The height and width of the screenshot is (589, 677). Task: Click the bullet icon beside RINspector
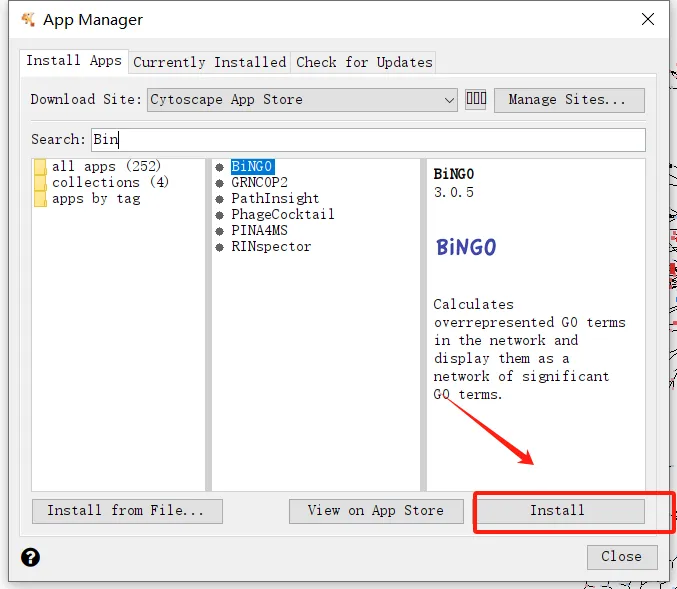coord(219,247)
